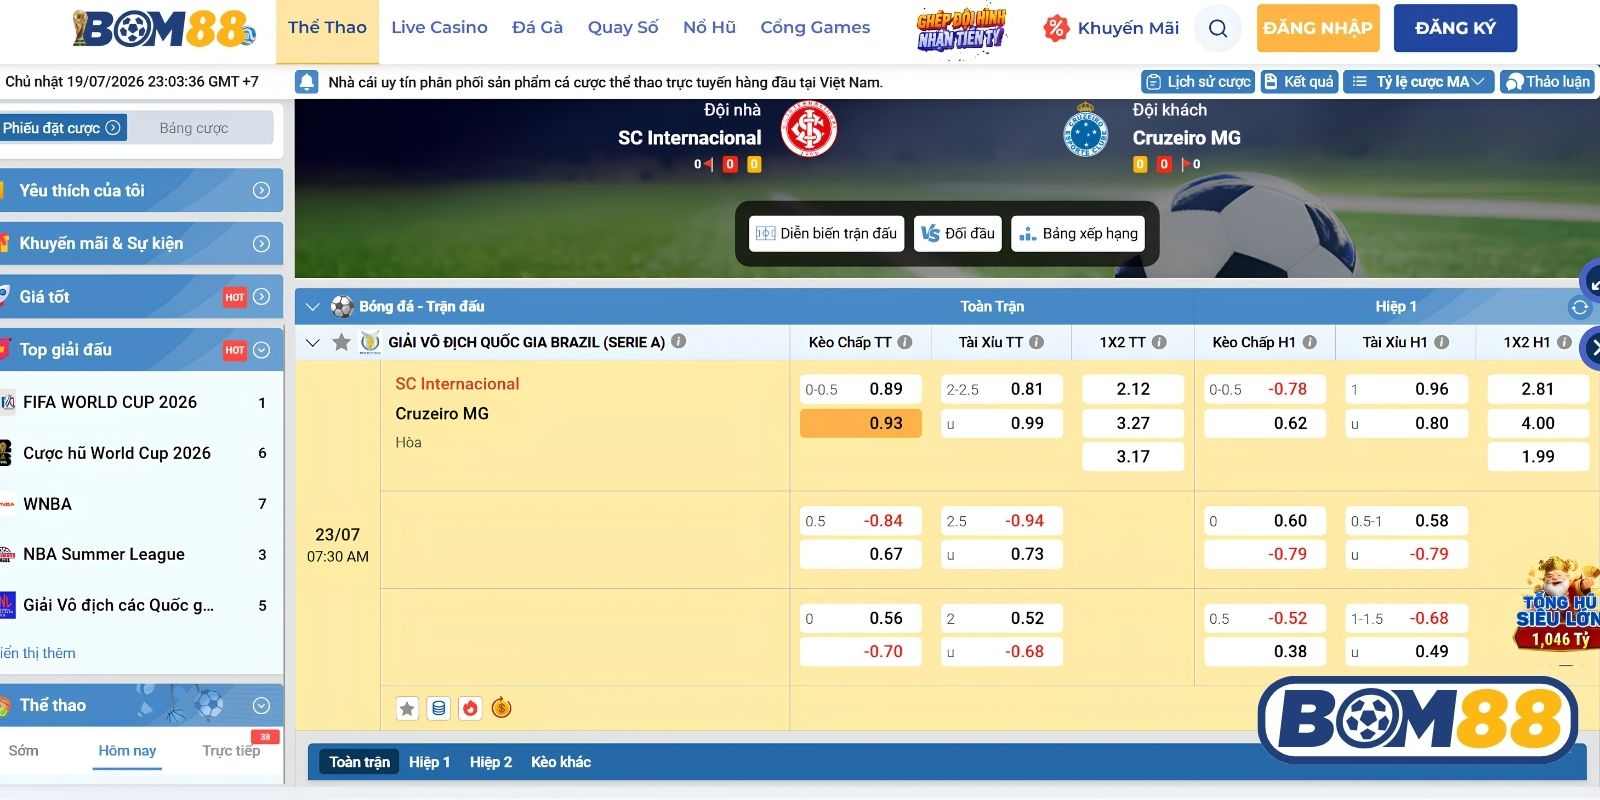Viewport: 1600px width, 800px height.
Task: Open the Tỷ lệ cược MA odds dropdown
Action: point(1419,82)
